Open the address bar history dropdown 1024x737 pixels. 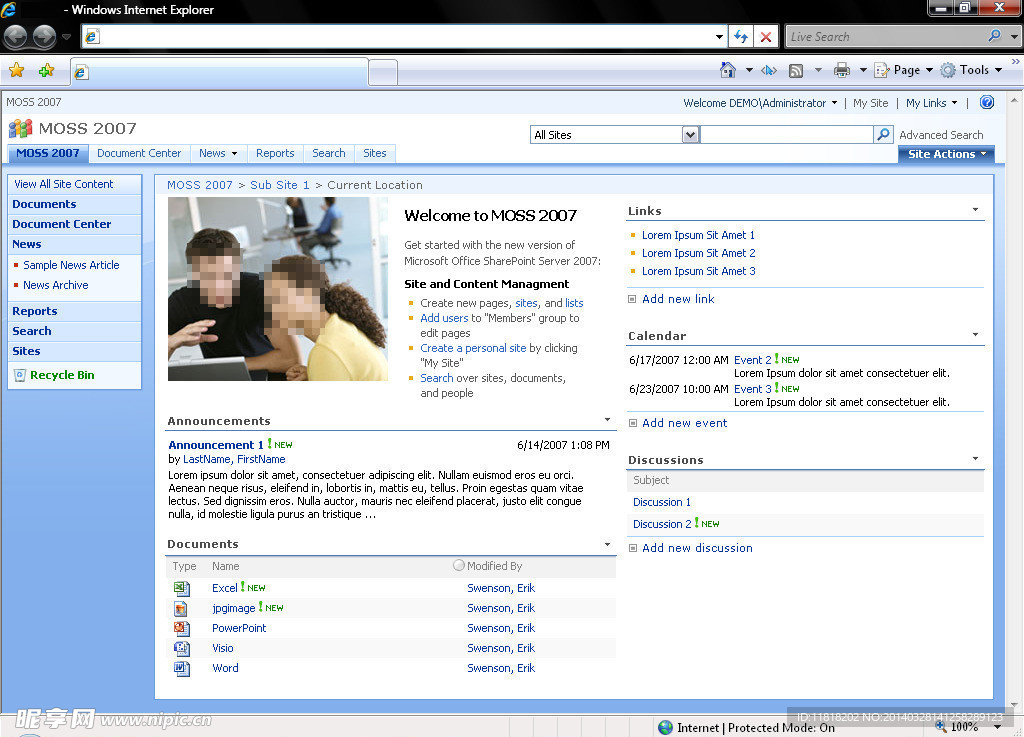[719, 37]
